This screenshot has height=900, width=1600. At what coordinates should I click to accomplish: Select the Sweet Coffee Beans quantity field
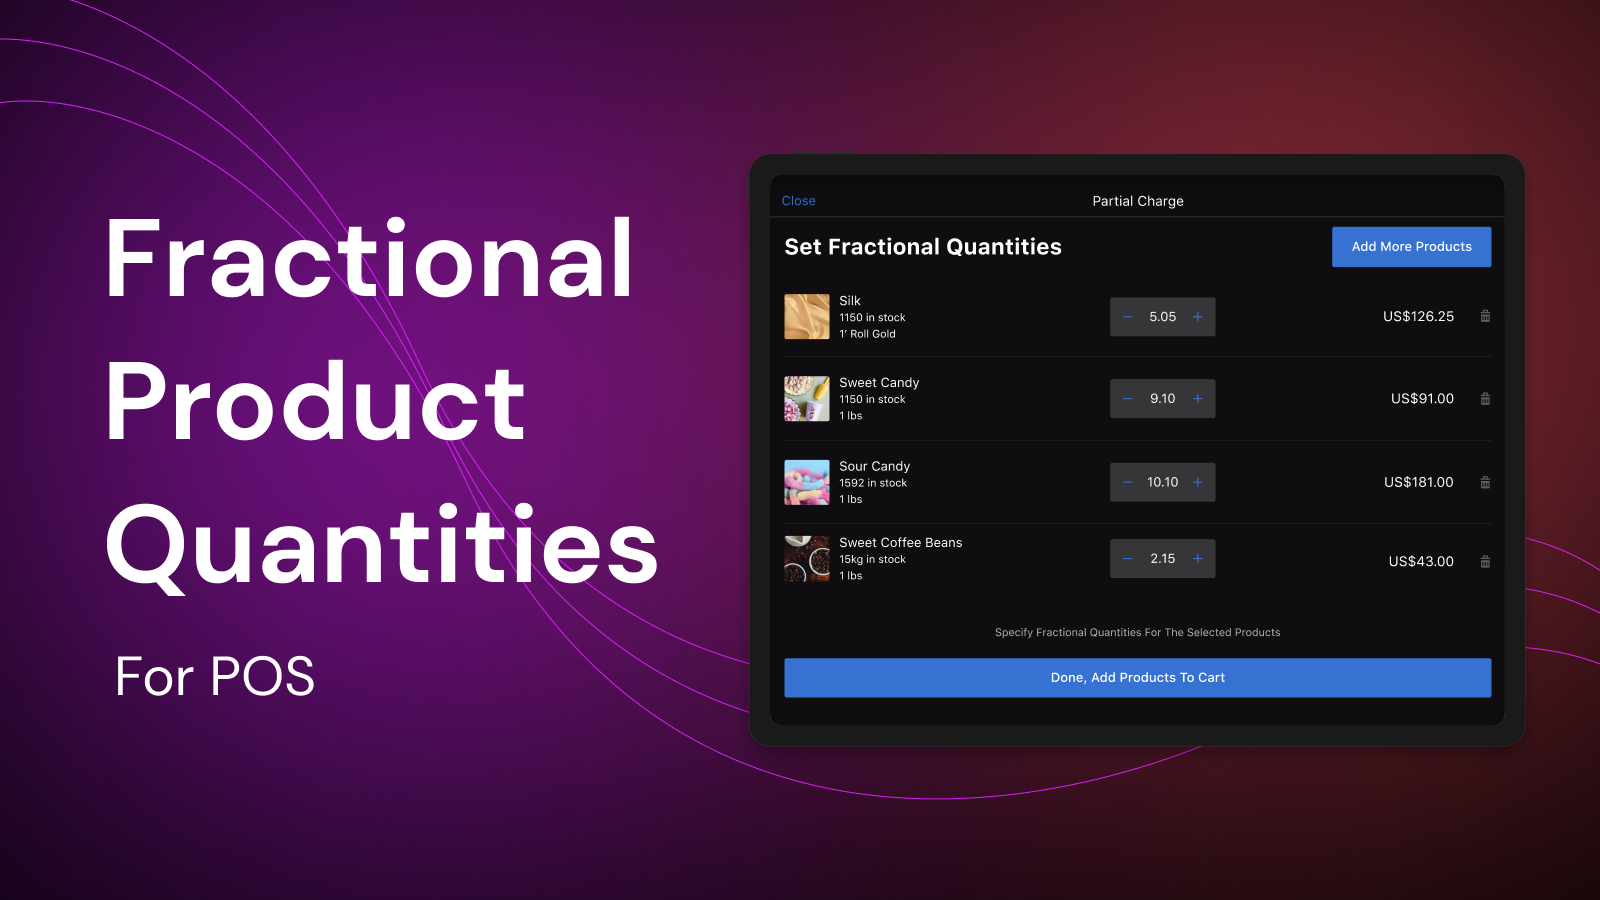pyautogui.click(x=1162, y=558)
